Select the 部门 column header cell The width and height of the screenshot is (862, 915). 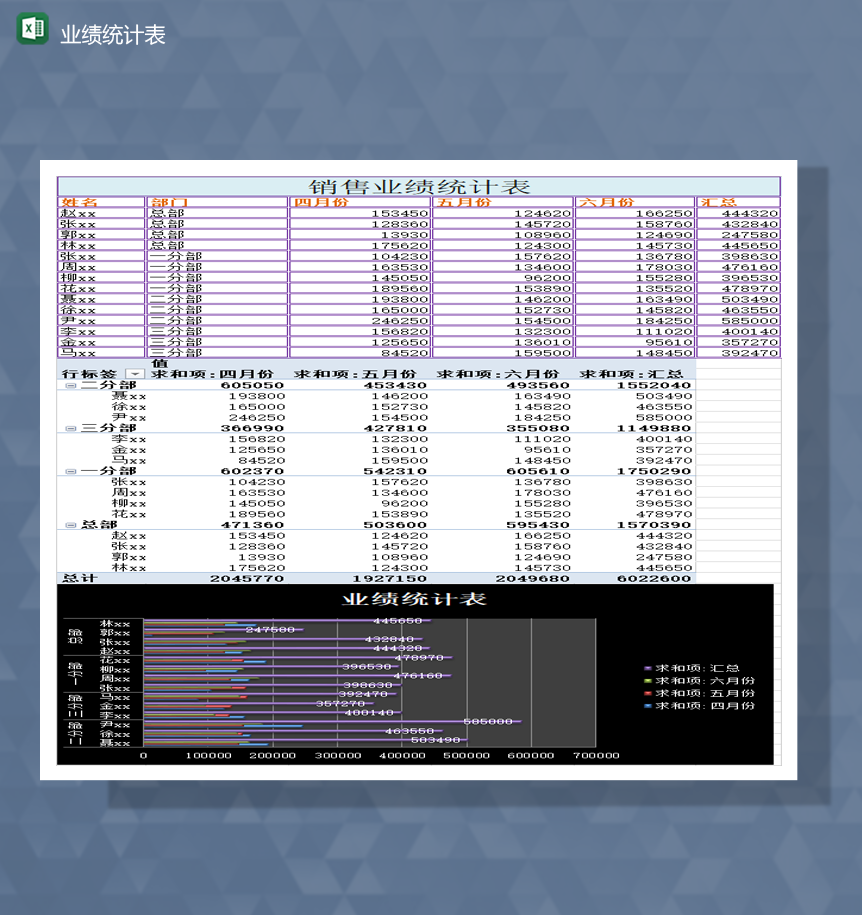(x=217, y=202)
